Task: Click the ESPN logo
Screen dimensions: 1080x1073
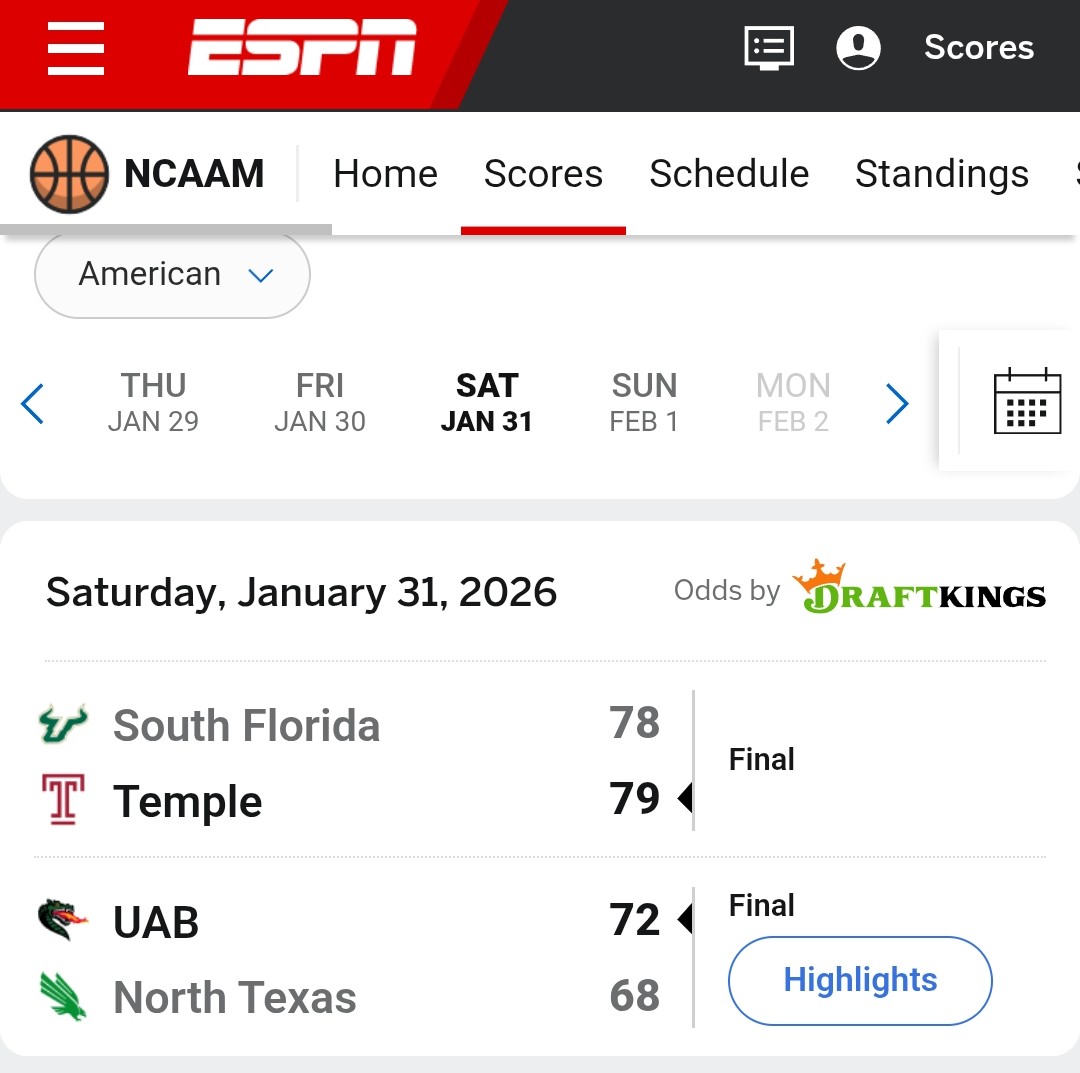Action: coord(302,48)
